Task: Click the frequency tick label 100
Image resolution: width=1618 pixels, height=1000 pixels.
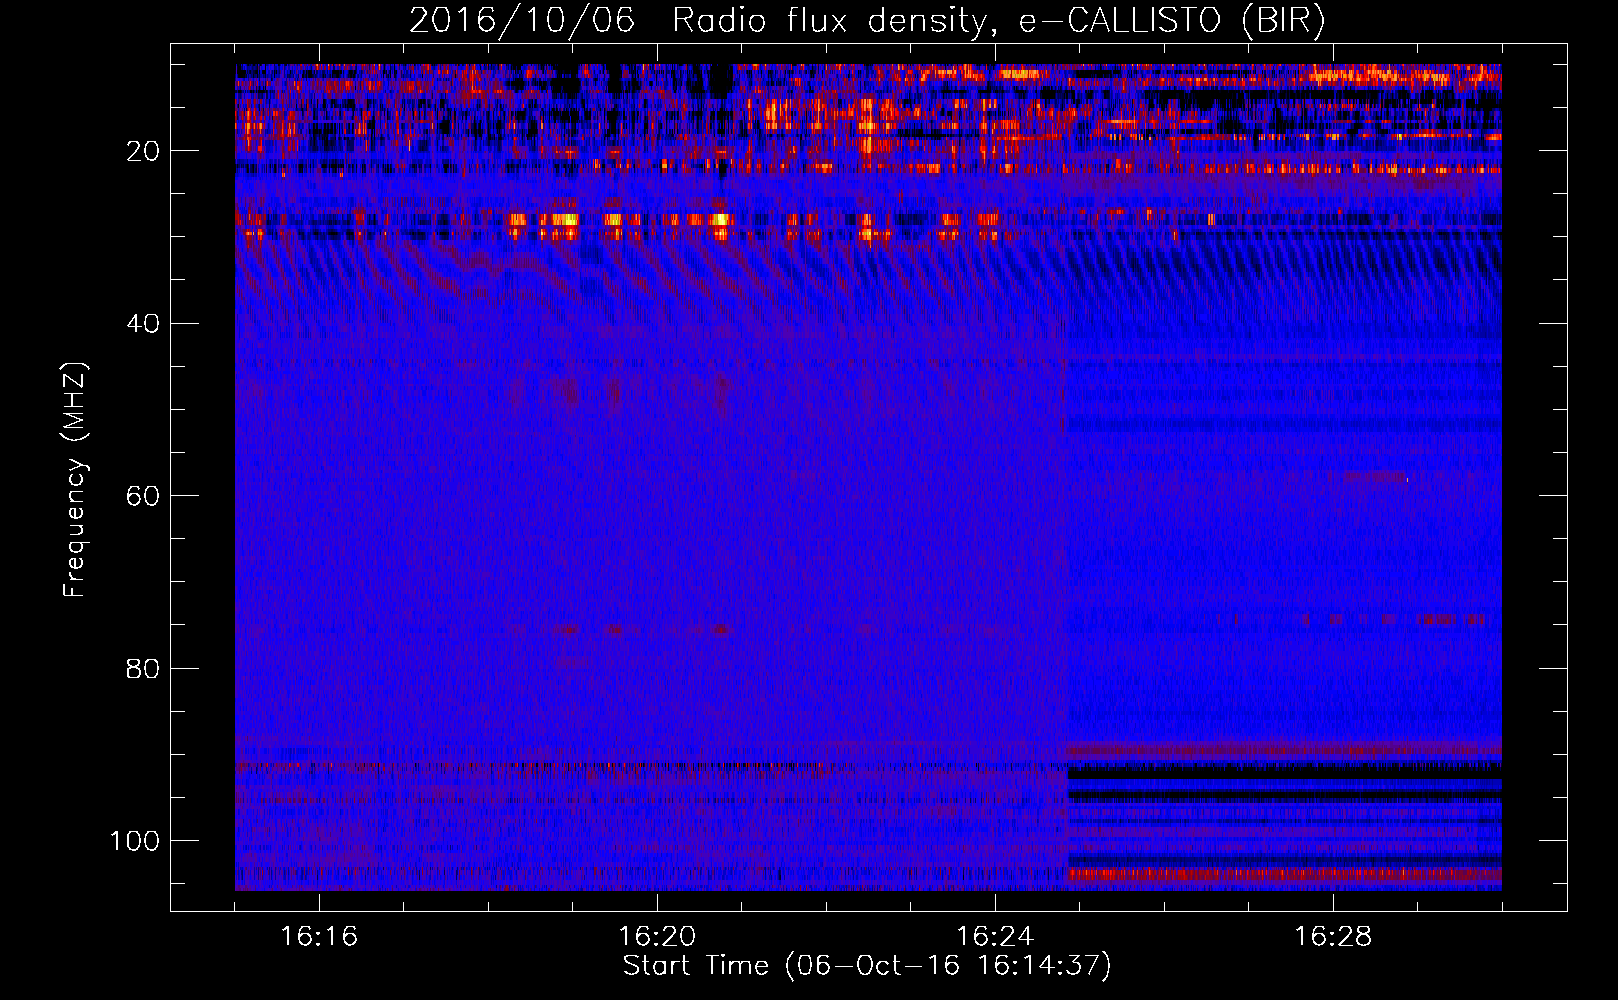Action: click(x=135, y=841)
